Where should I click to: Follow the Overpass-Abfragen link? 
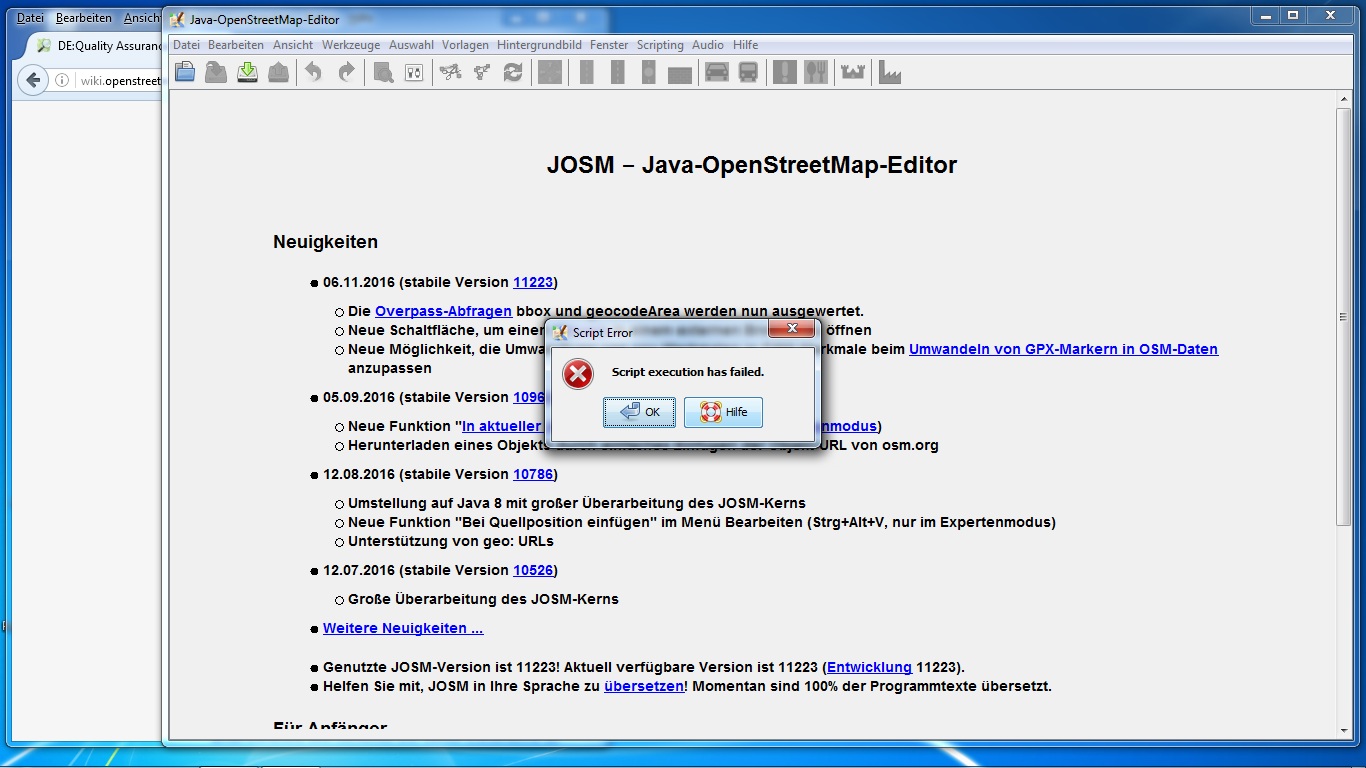point(443,311)
